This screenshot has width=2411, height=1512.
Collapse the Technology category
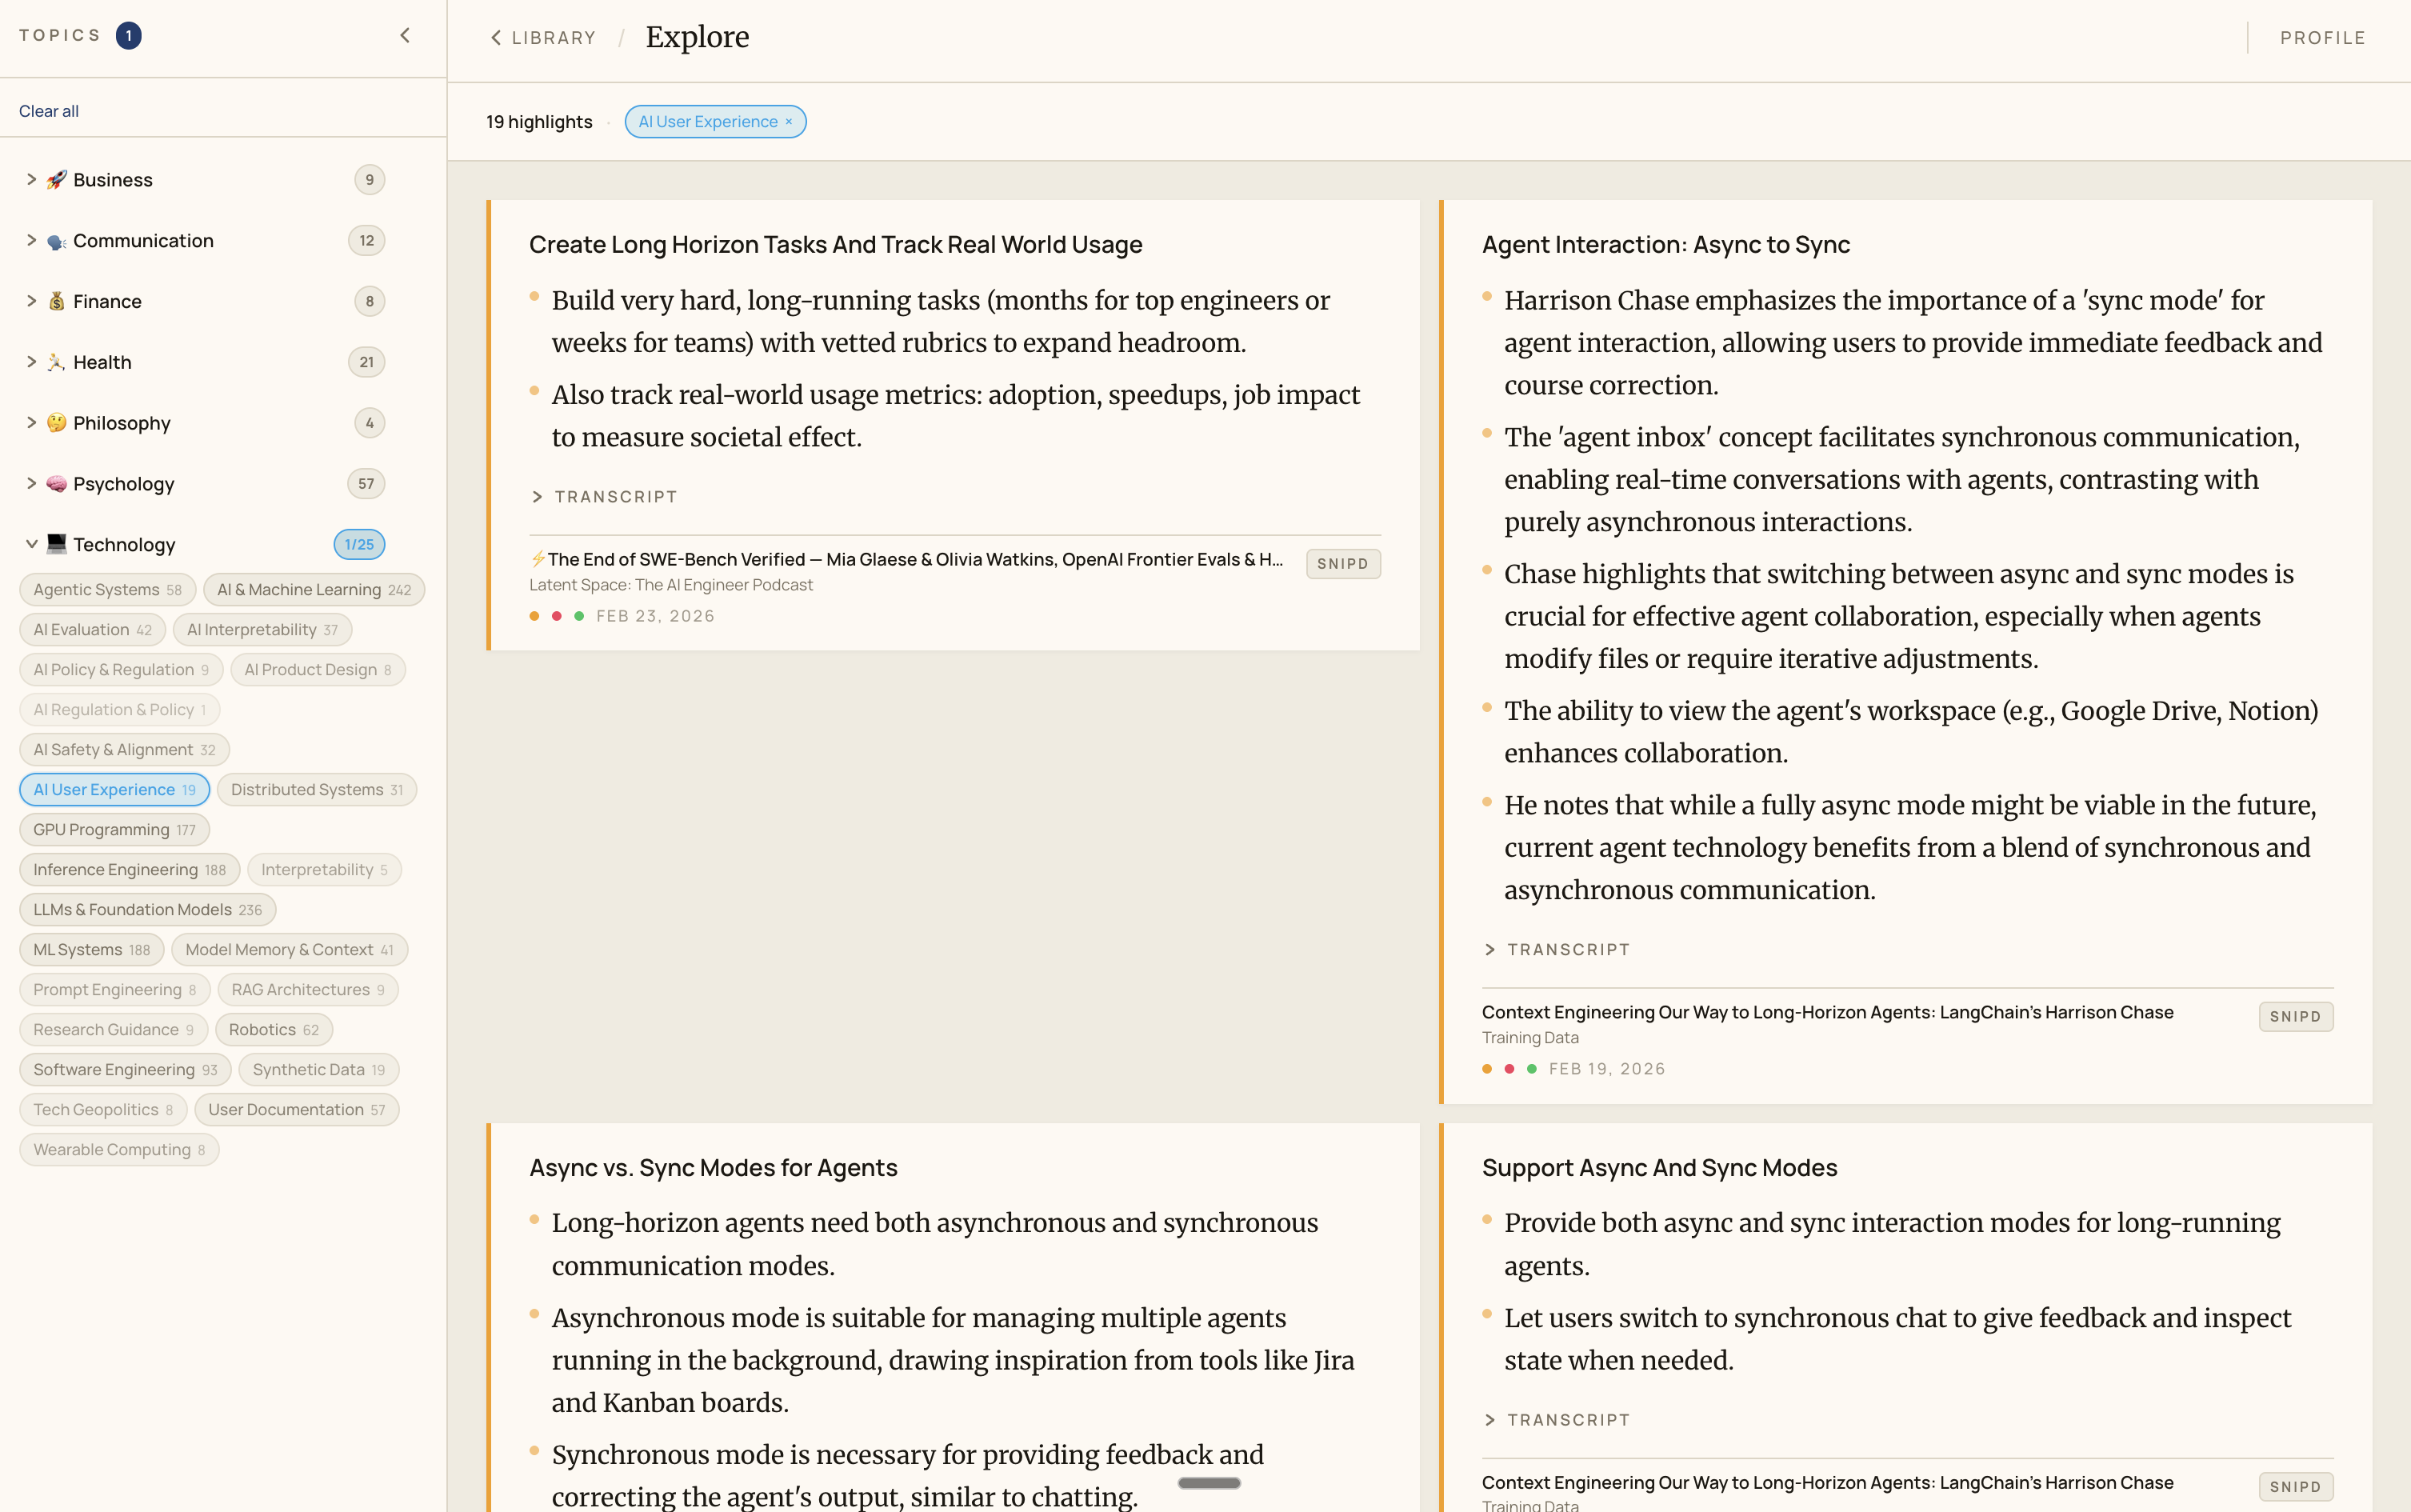[x=31, y=544]
